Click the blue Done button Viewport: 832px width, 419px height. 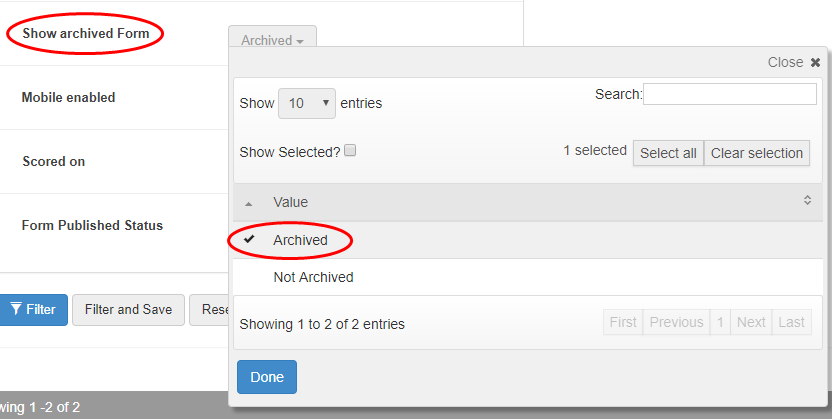[267, 377]
